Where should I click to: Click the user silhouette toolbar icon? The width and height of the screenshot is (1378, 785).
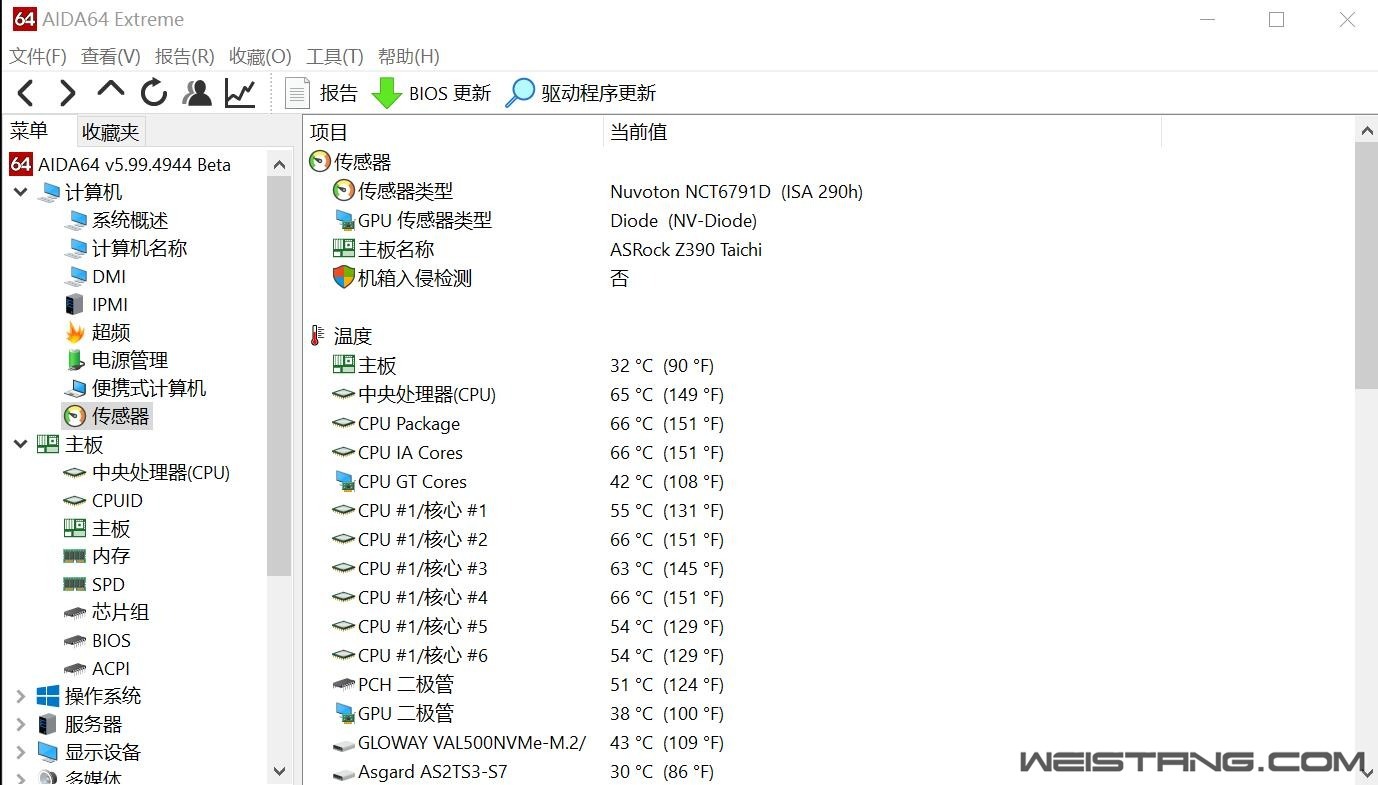[x=197, y=93]
